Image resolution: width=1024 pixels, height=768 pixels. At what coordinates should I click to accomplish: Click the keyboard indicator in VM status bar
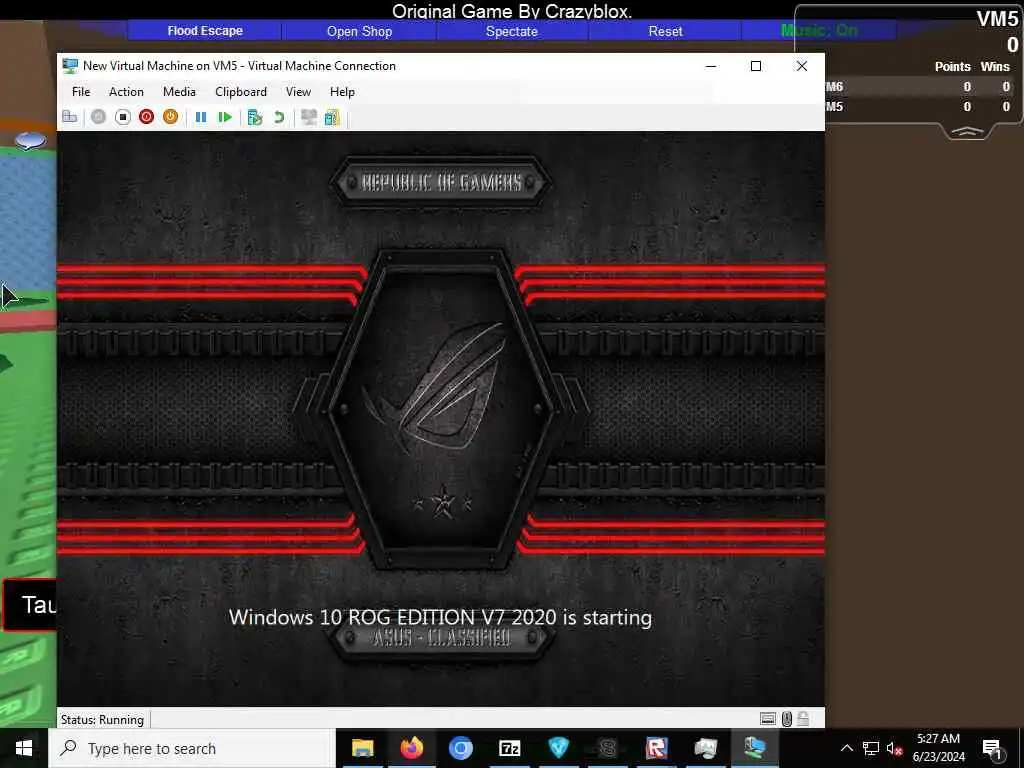[768, 719]
